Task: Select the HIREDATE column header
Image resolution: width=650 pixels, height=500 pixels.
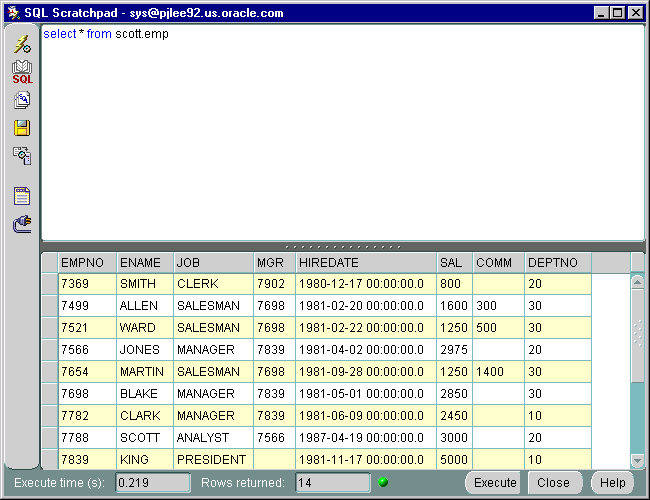Action: coord(365,262)
